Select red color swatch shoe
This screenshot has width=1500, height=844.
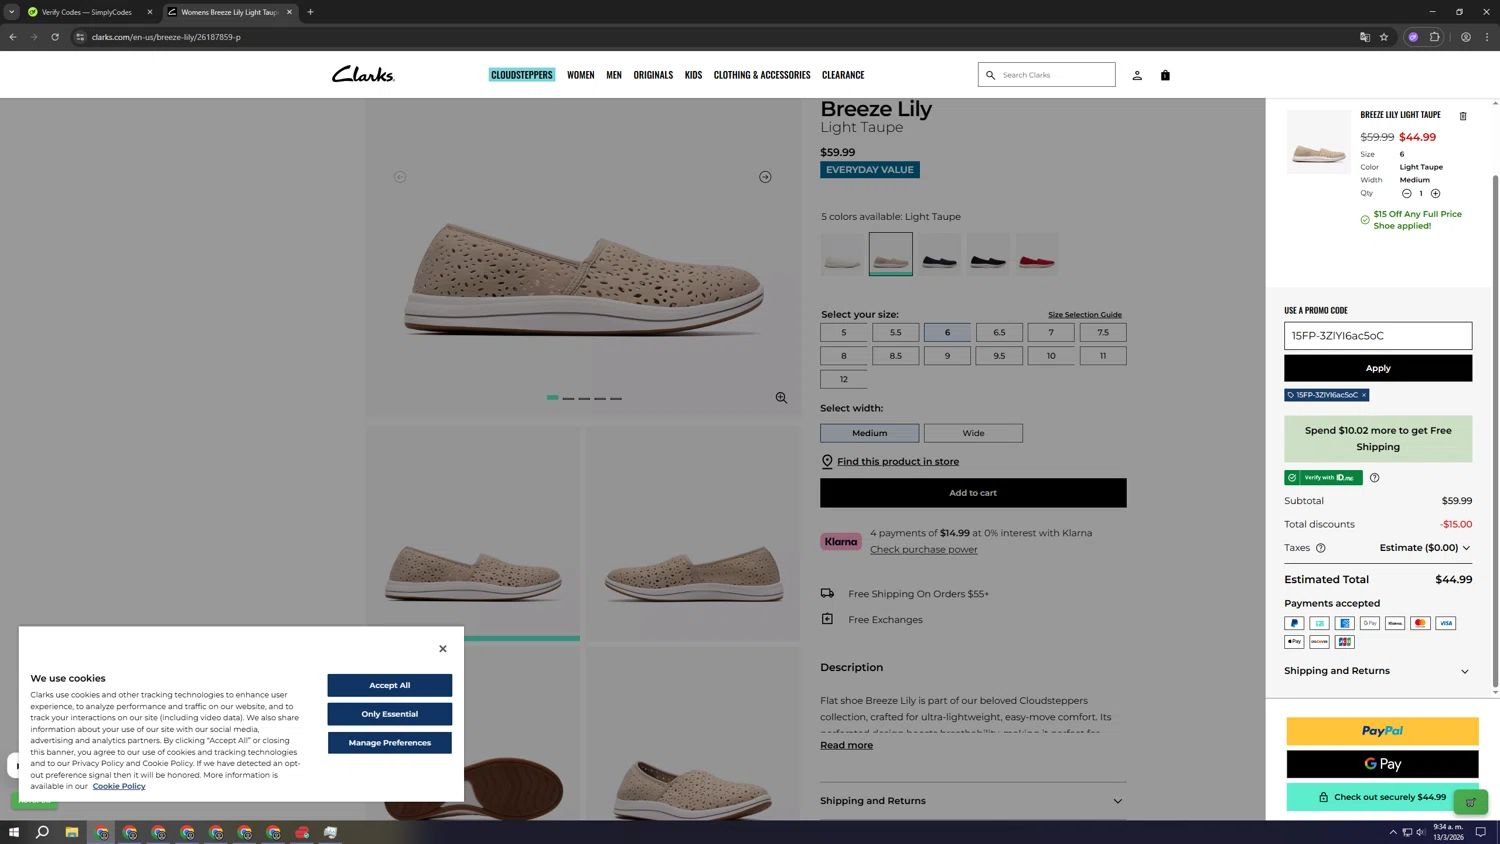[1037, 254]
